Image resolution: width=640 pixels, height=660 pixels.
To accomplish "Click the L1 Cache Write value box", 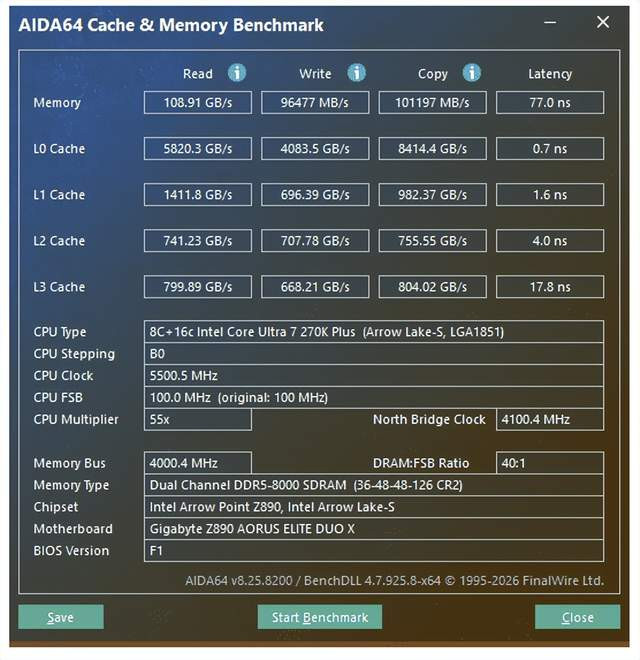I will pos(315,195).
